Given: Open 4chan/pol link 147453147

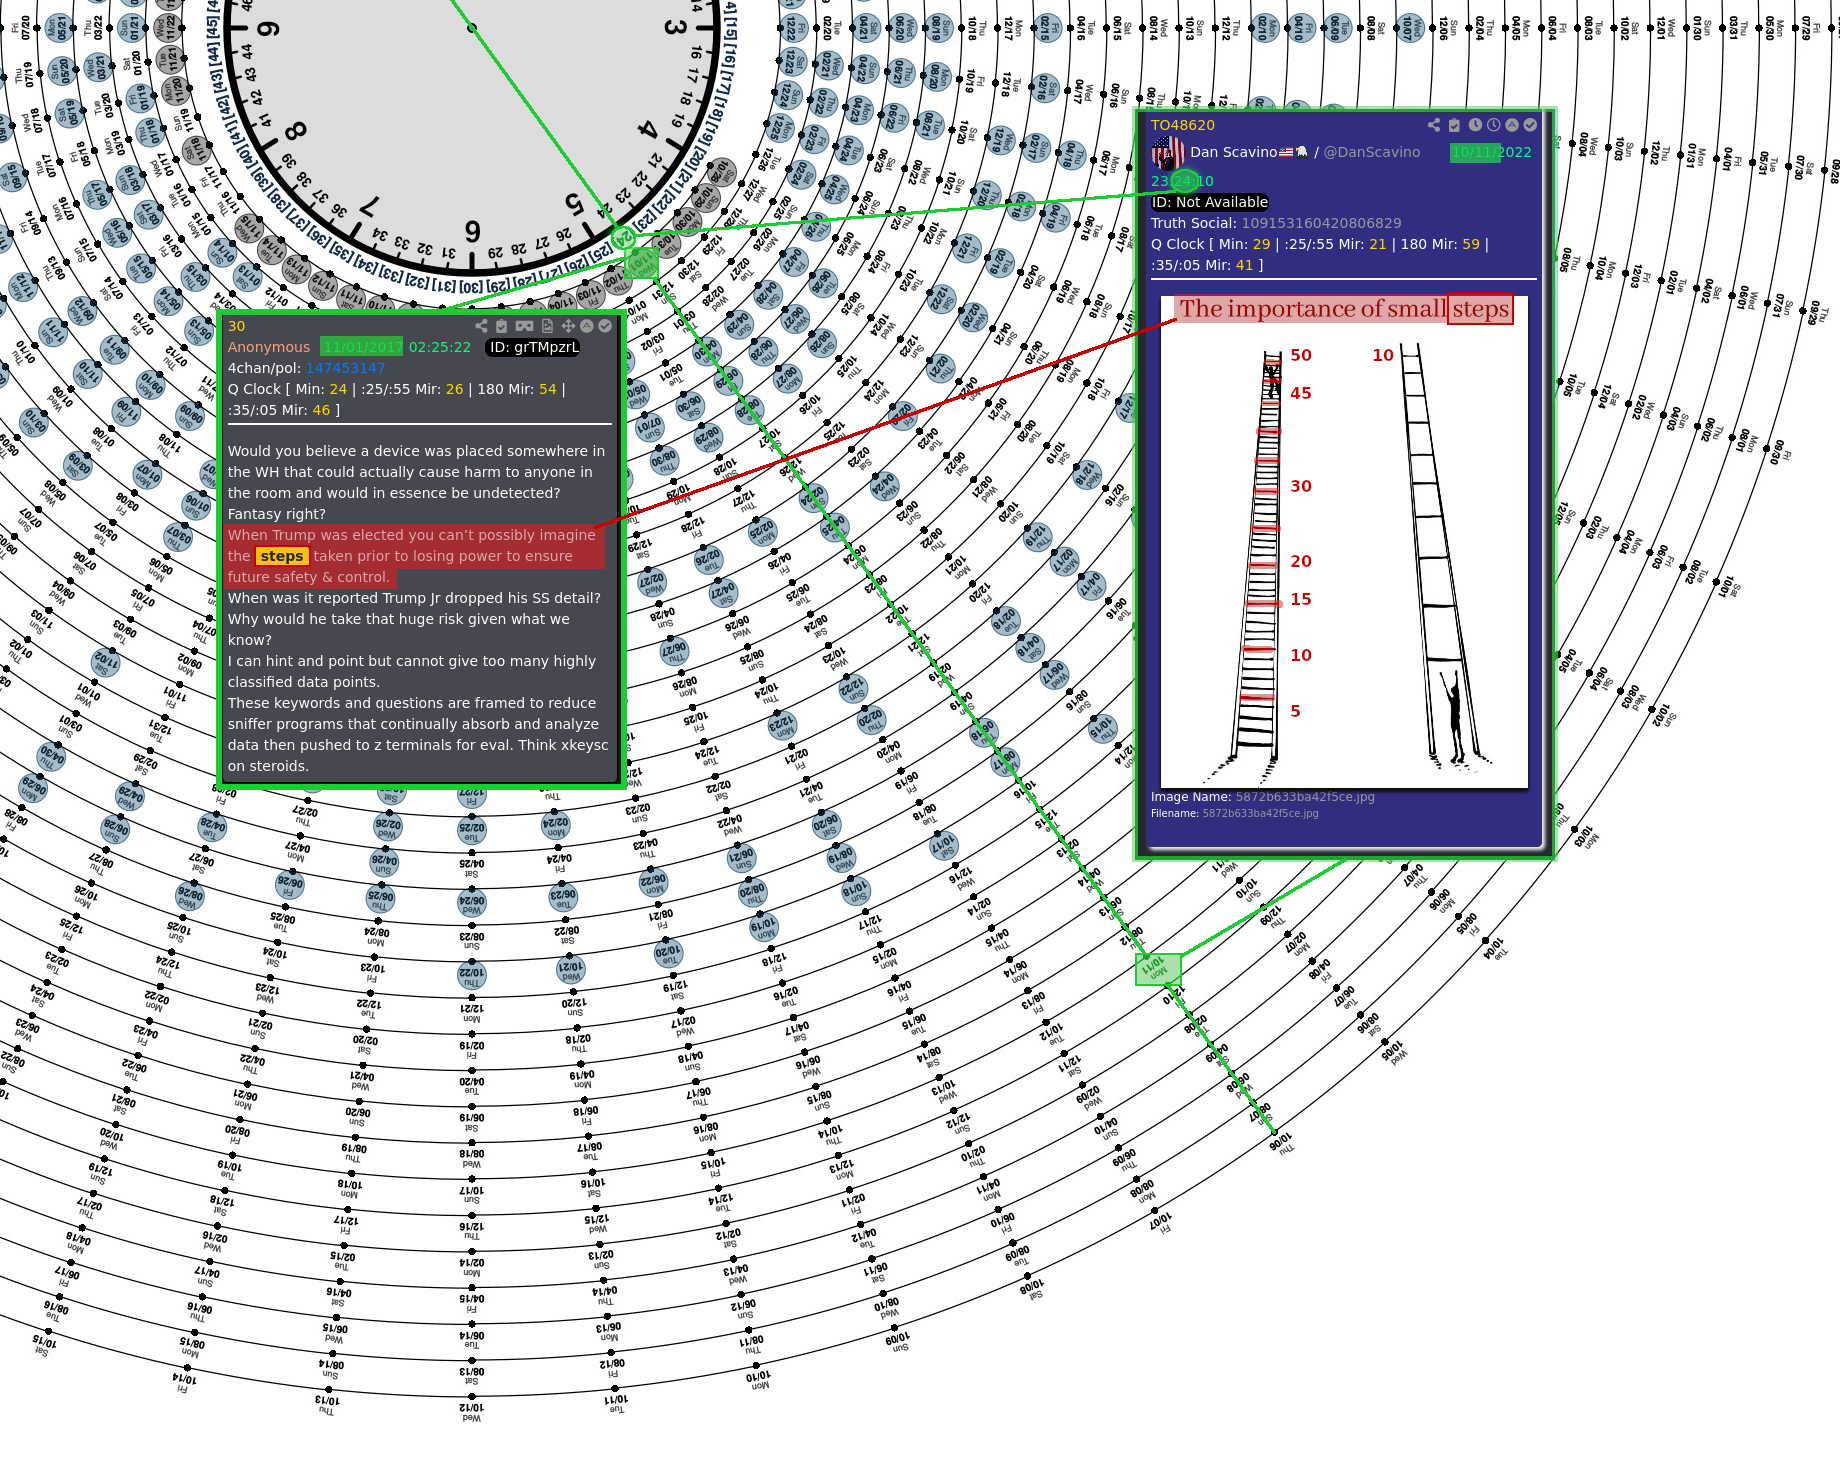Looking at the screenshot, I should coord(345,368).
